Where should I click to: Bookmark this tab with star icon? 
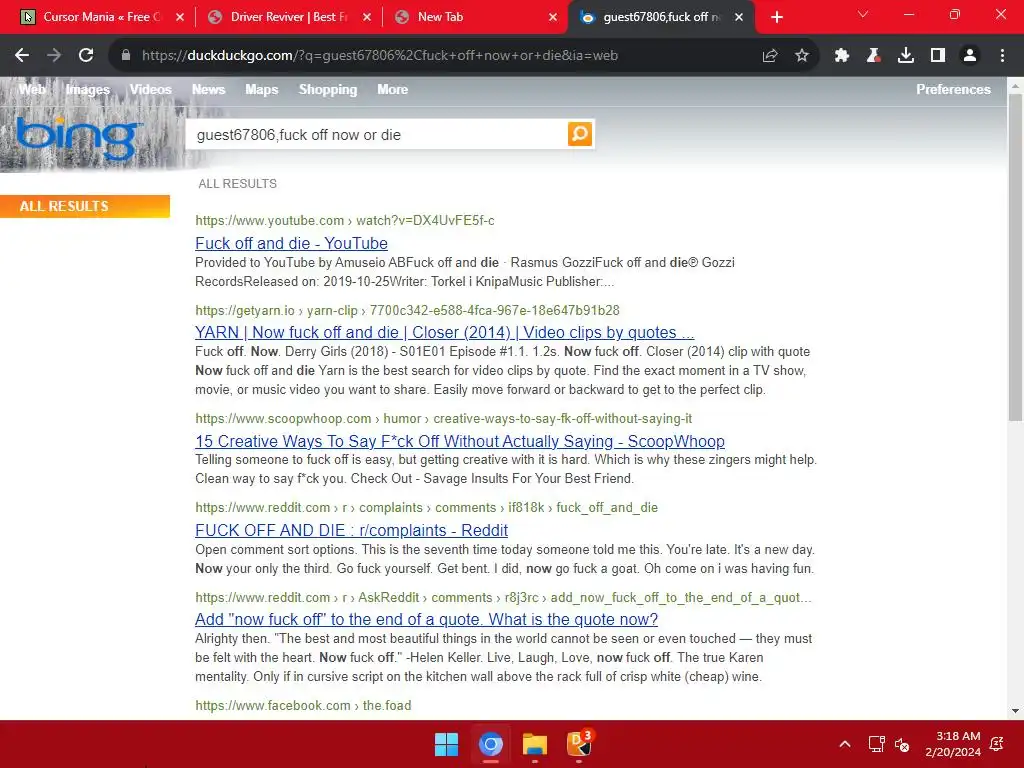click(x=802, y=56)
